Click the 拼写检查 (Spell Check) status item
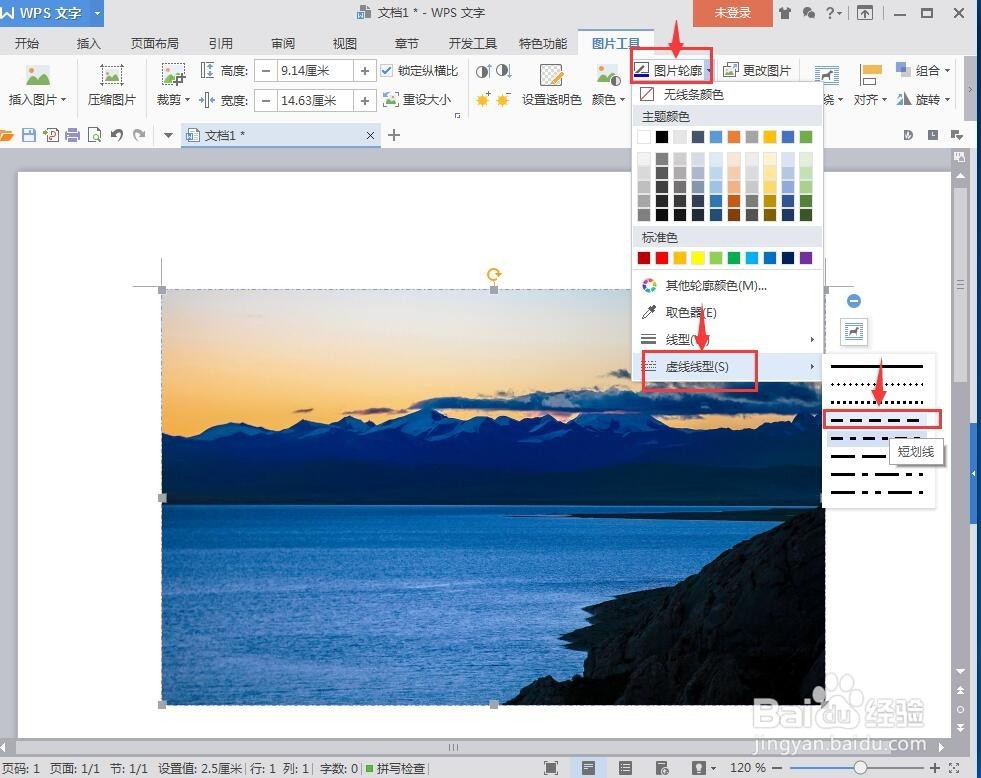This screenshot has height=778, width=981. [x=396, y=768]
